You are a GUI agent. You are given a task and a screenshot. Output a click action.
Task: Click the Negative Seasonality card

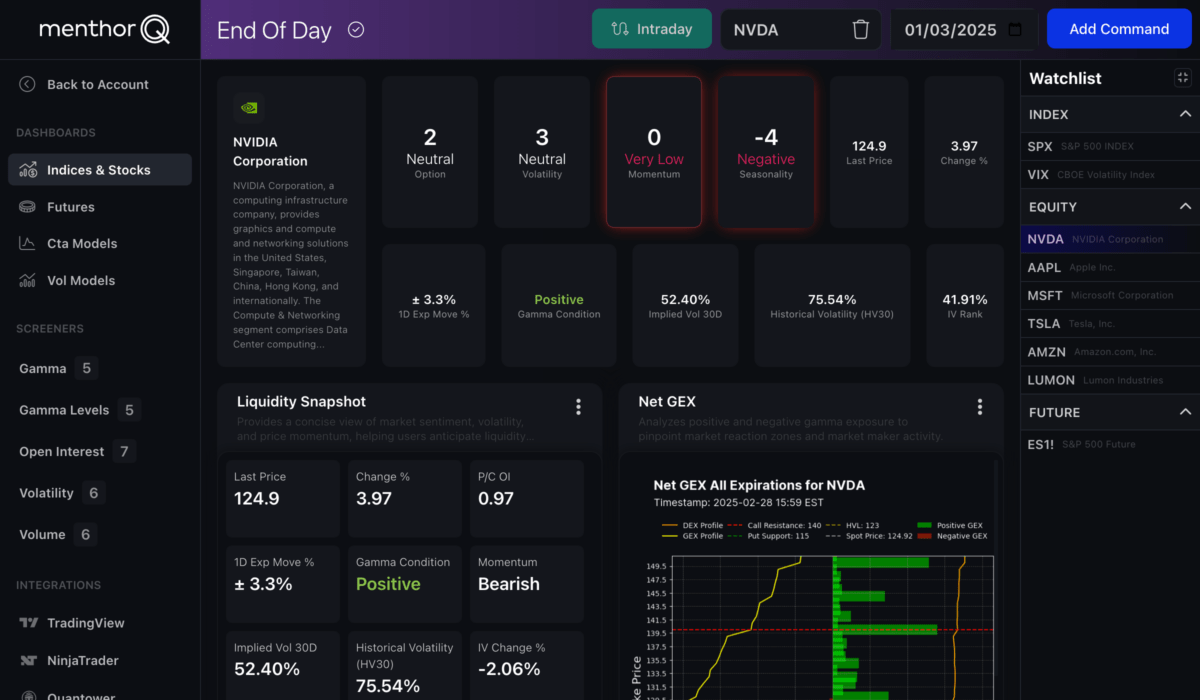(x=766, y=152)
